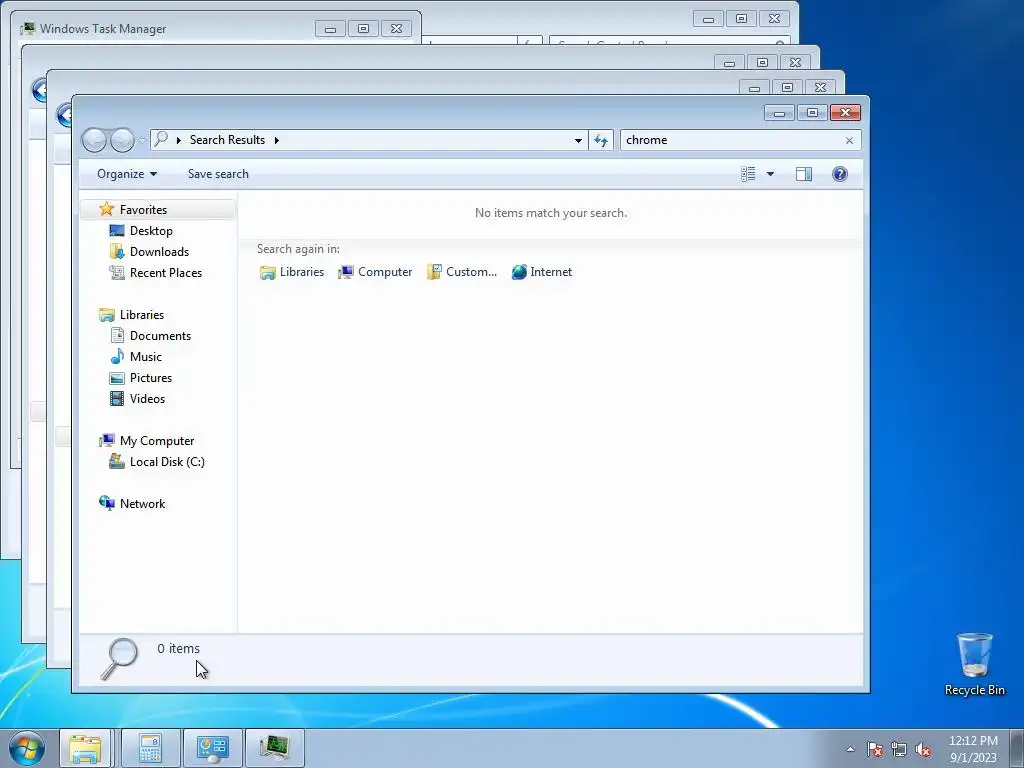The width and height of the screenshot is (1024, 768).
Task: Click the Start button
Action: tap(26, 748)
